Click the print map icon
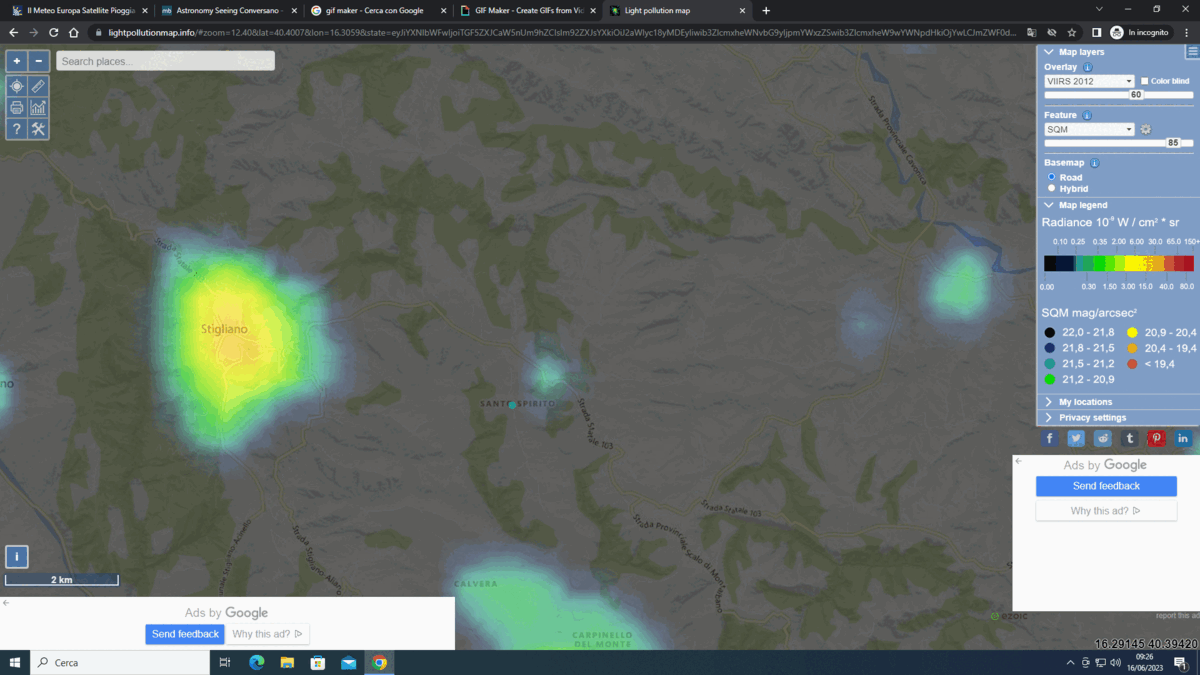The image size is (1200, 675). 17,108
